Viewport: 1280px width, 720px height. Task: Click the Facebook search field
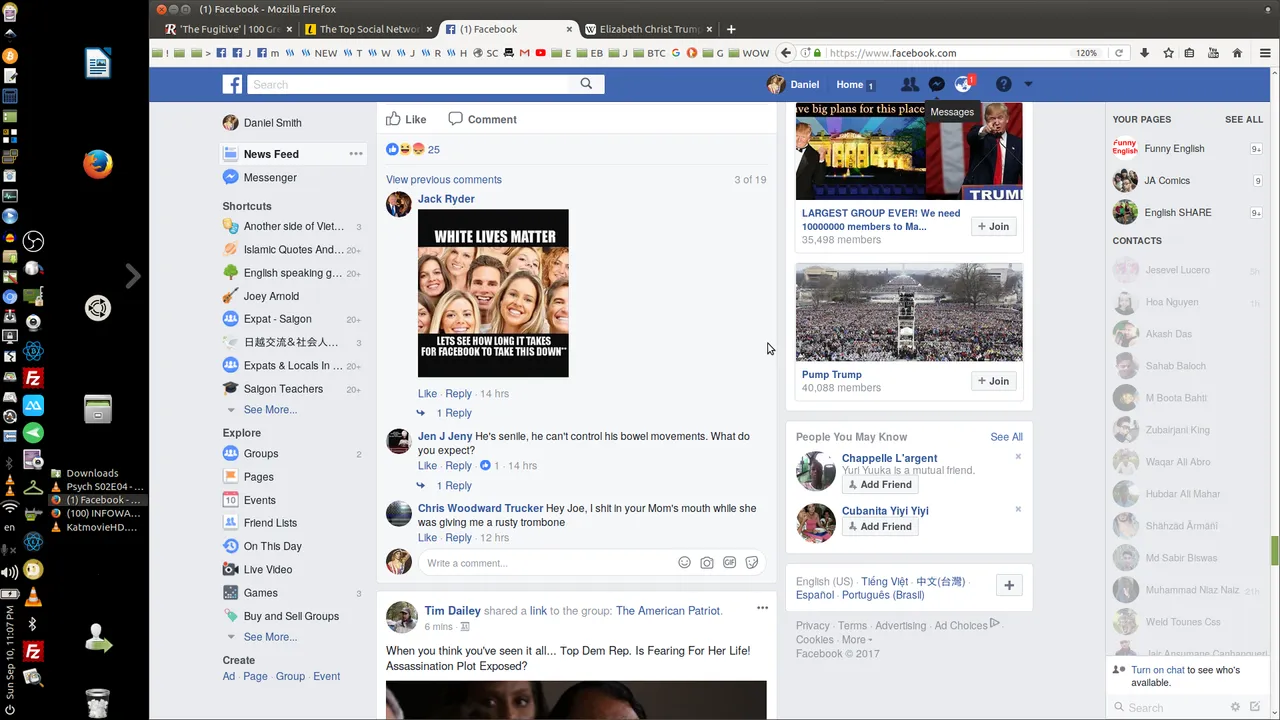pyautogui.click(x=409, y=85)
